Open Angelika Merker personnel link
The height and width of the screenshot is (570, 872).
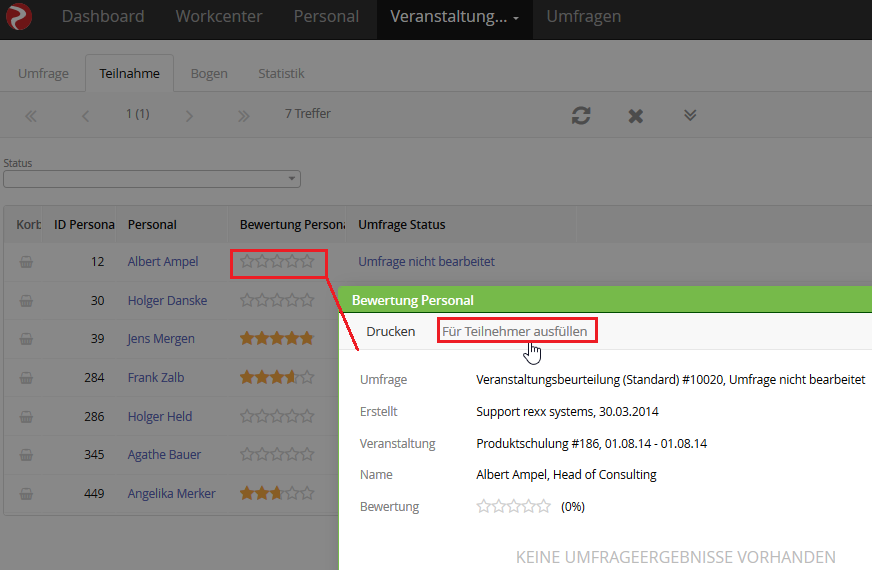pyautogui.click(x=171, y=493)
